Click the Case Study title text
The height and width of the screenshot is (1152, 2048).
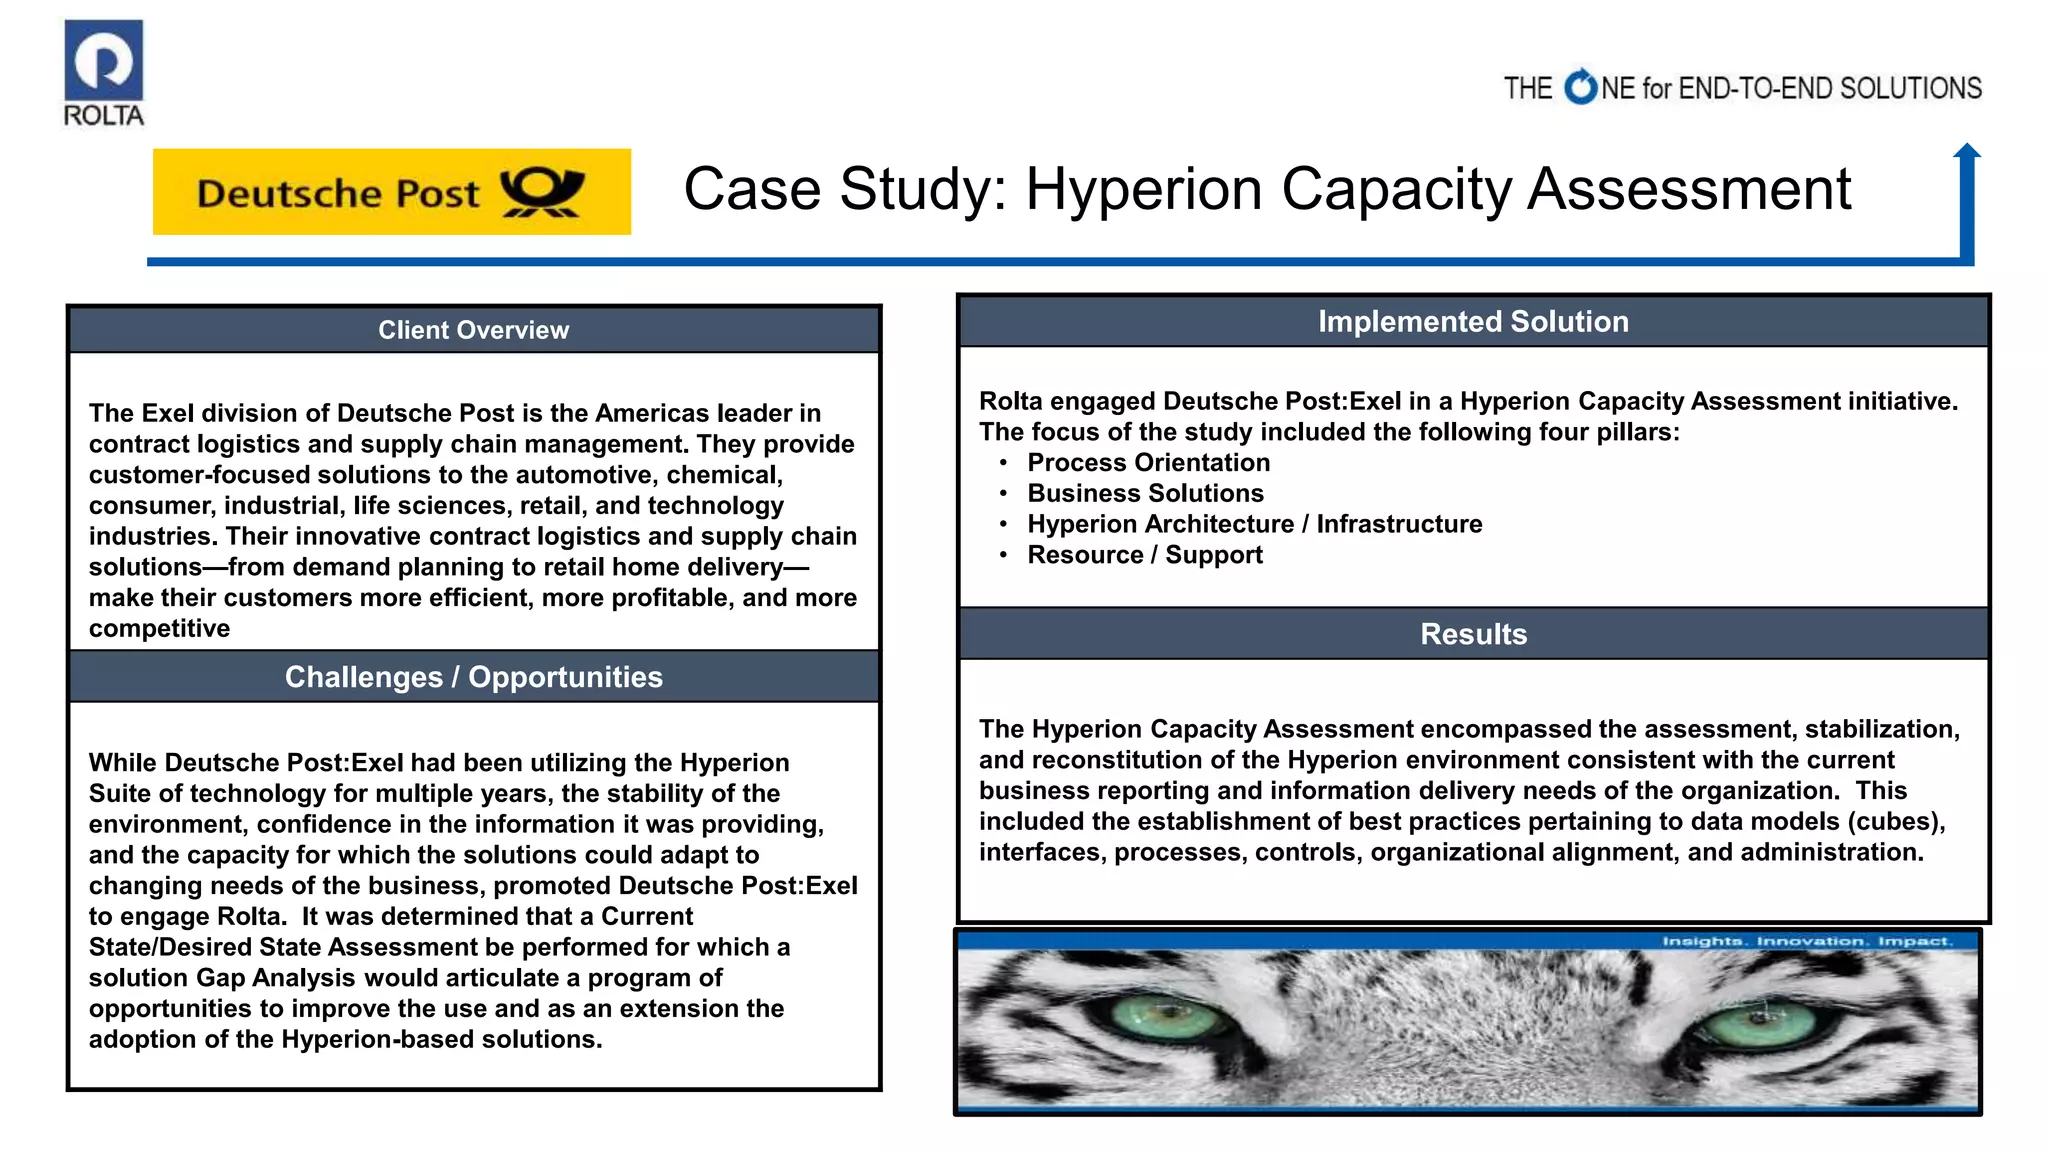click(1267, 189)
